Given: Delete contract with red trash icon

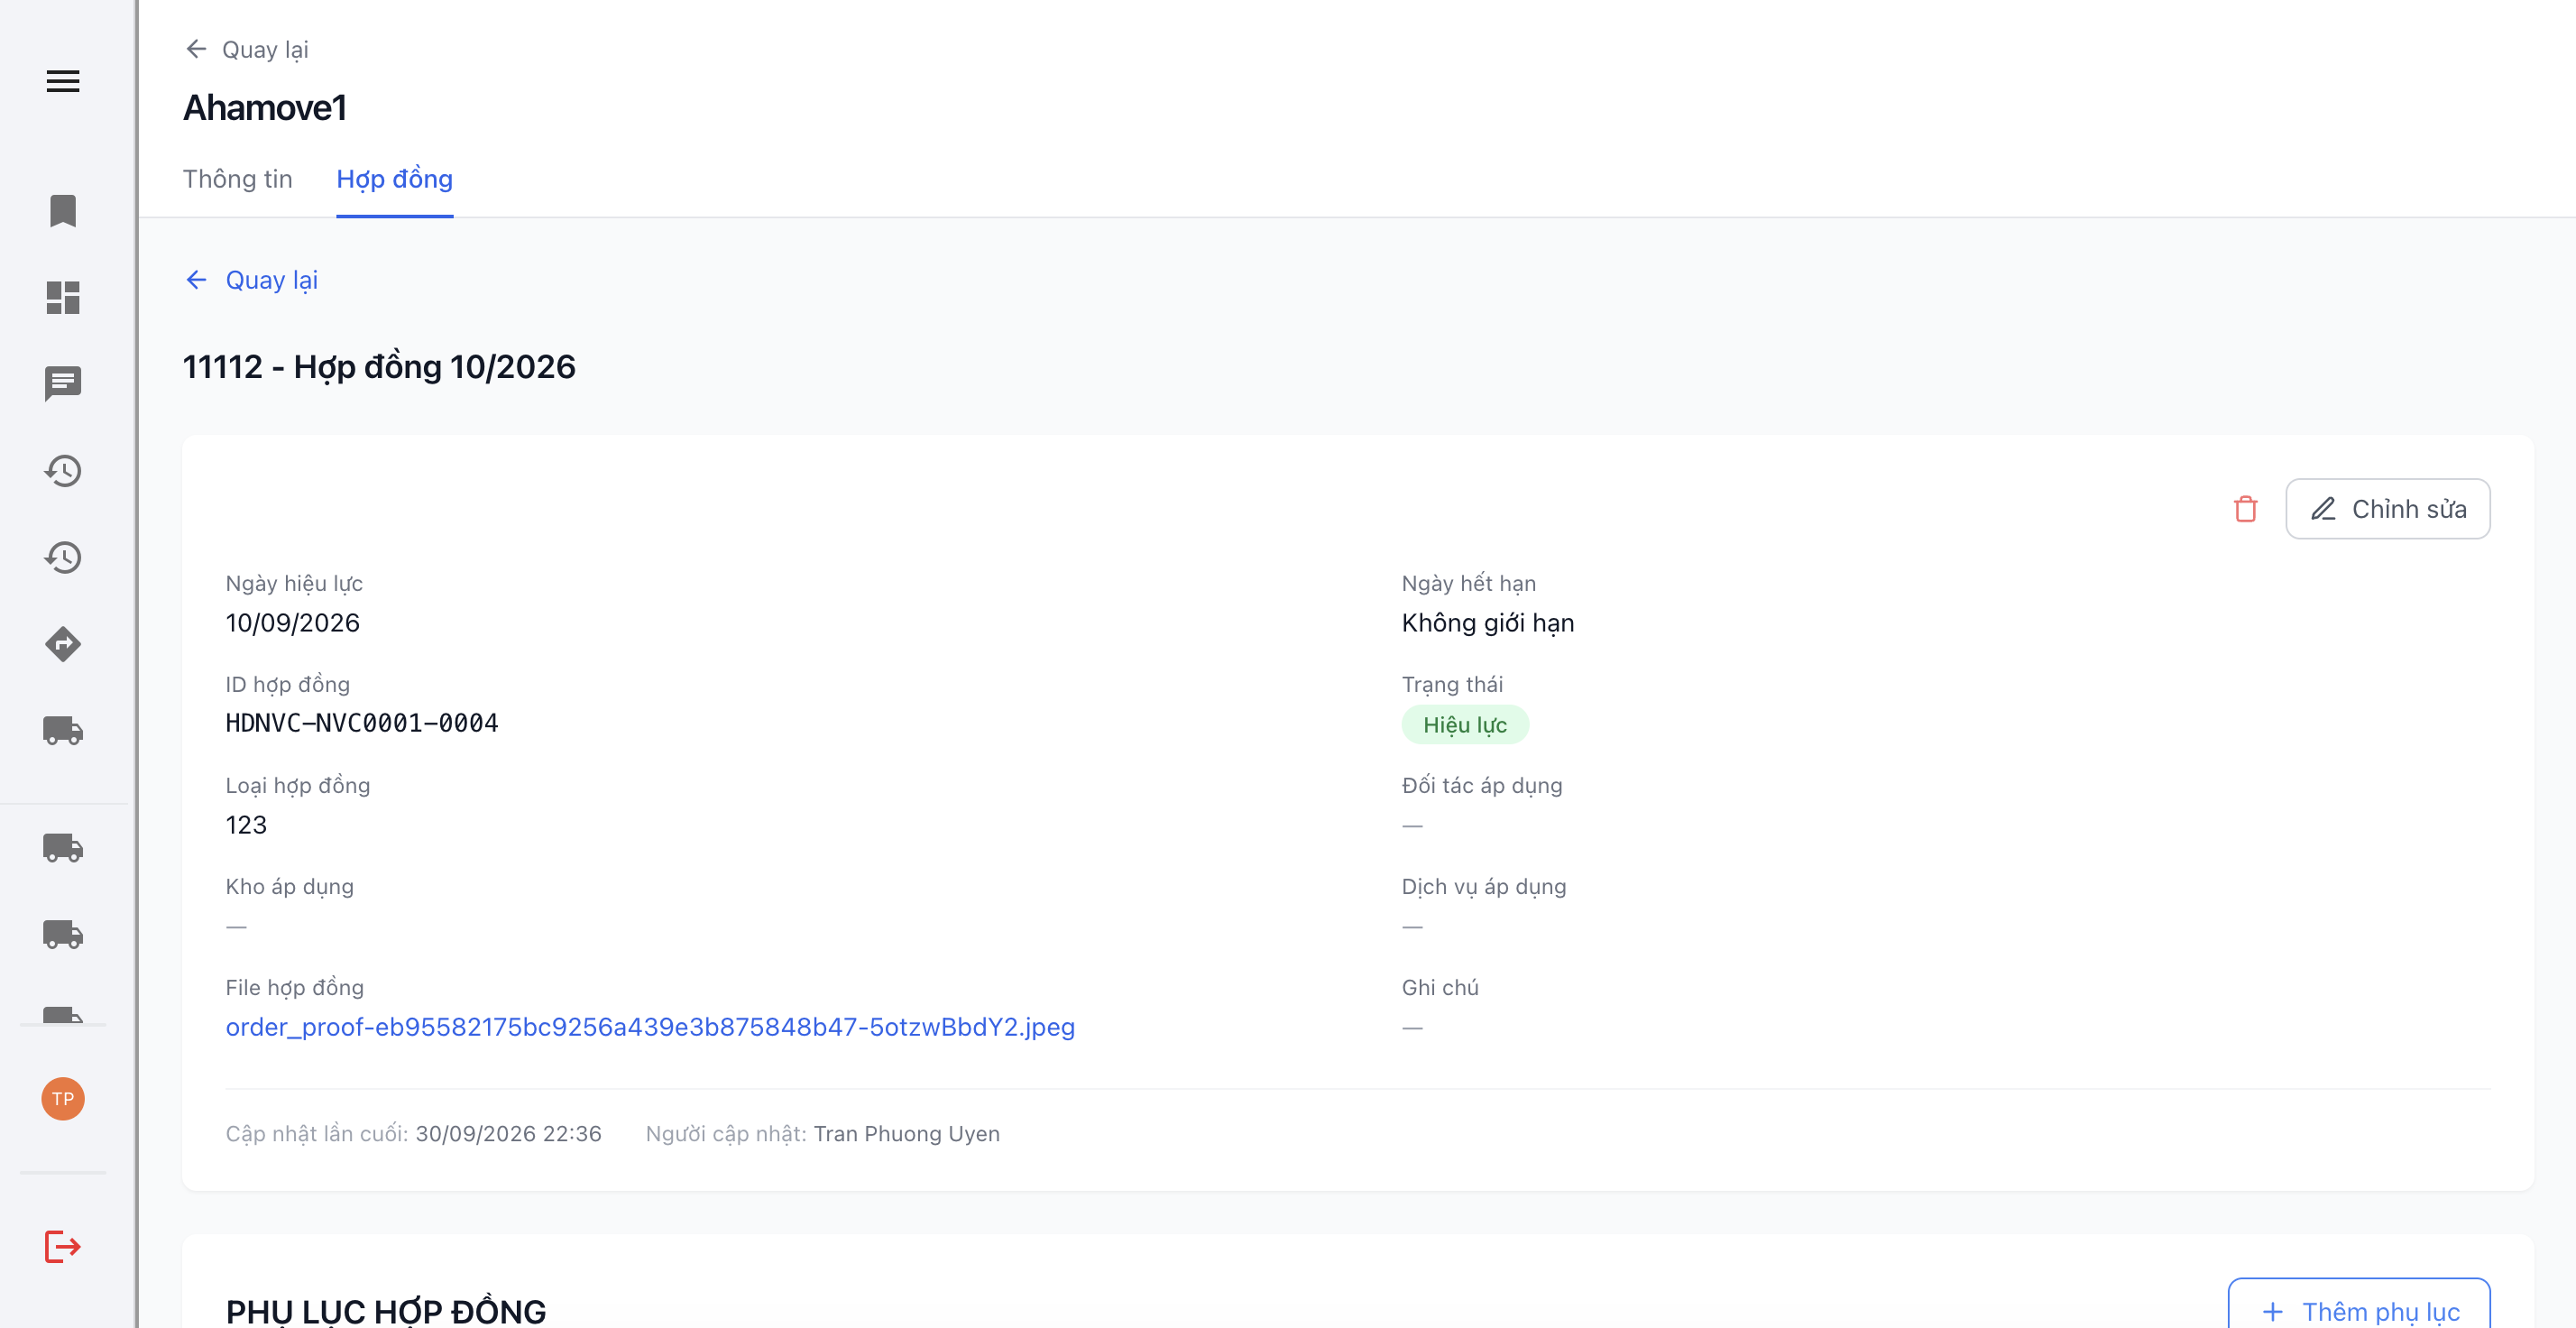Looking at the screenshot, I should (x=2245, y=509).
